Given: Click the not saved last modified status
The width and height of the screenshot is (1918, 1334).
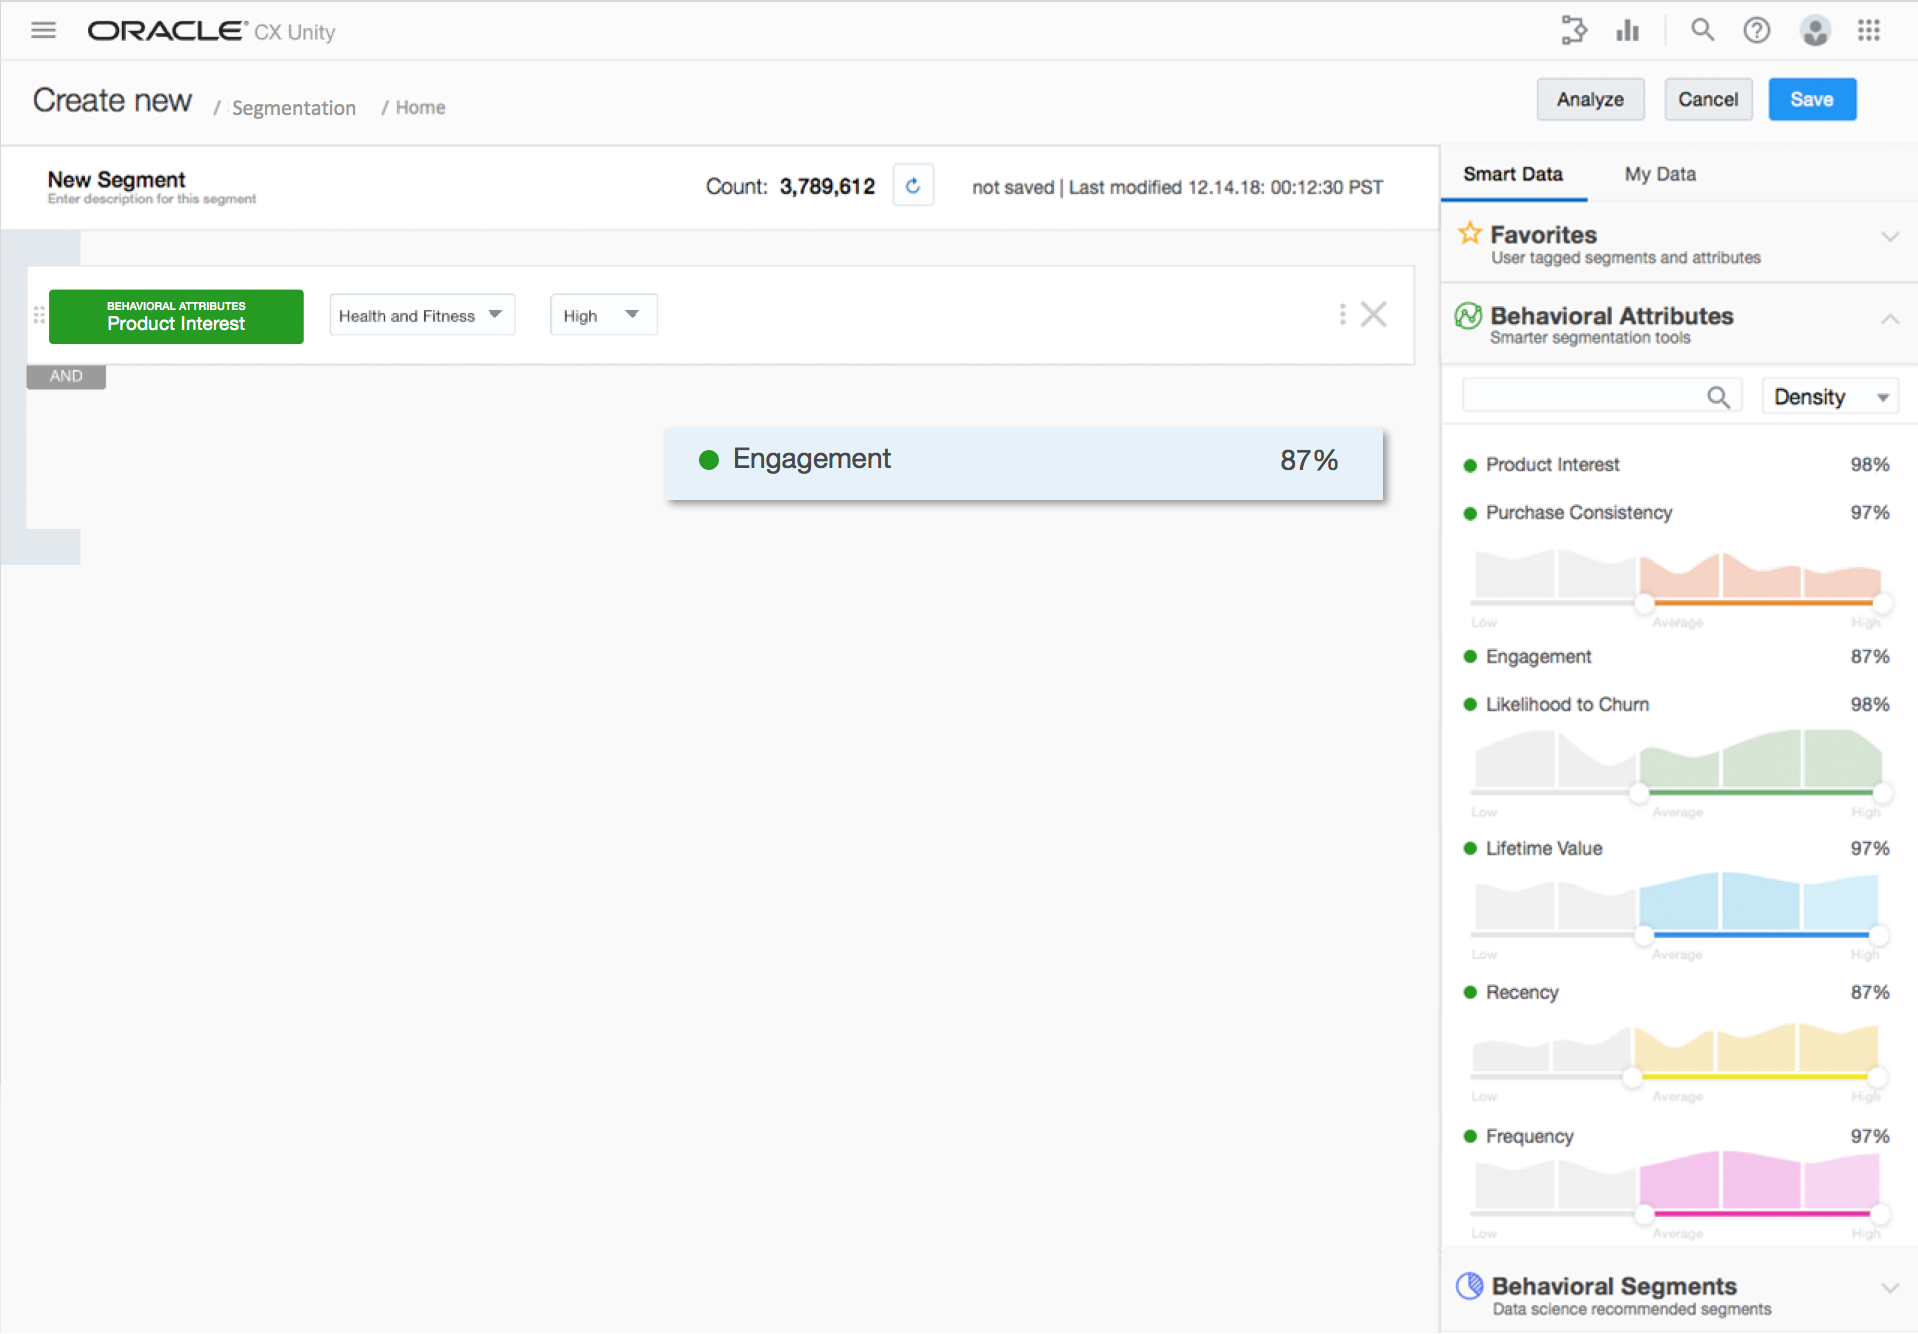Looking at the screenshot, I should pyautogui.click(x=1178, y=187).
